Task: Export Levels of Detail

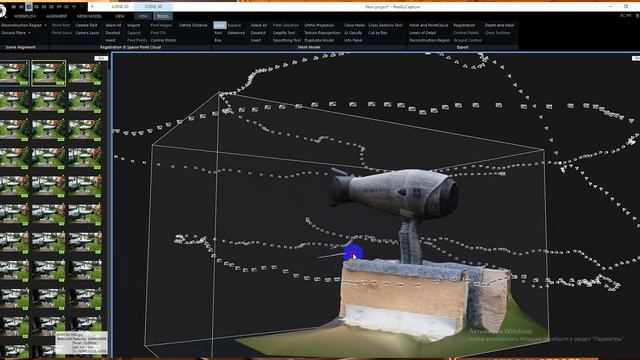Action: (x=422, y=33)
